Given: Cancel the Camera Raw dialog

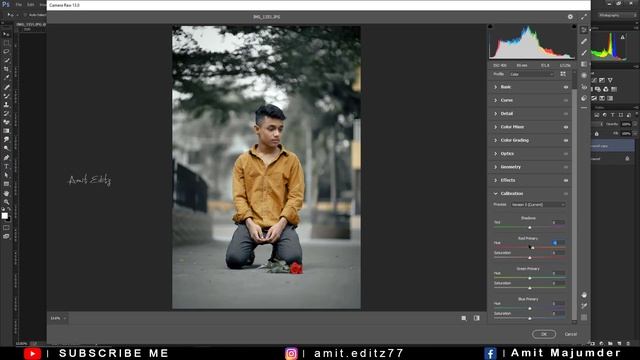Looking at the screenshot, I should [x=571, y=334].
